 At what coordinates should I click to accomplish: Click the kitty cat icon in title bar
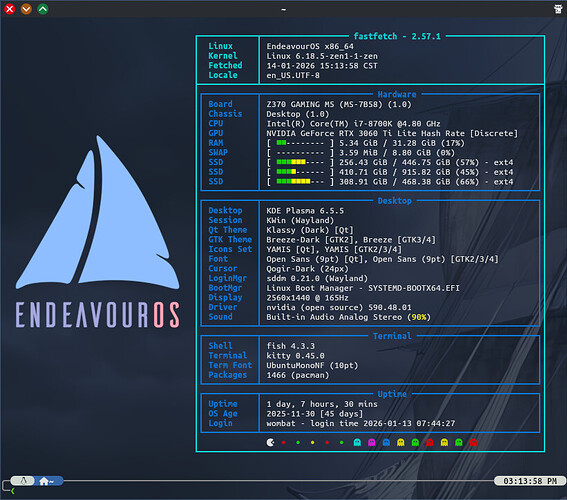(x=558, y=9)
